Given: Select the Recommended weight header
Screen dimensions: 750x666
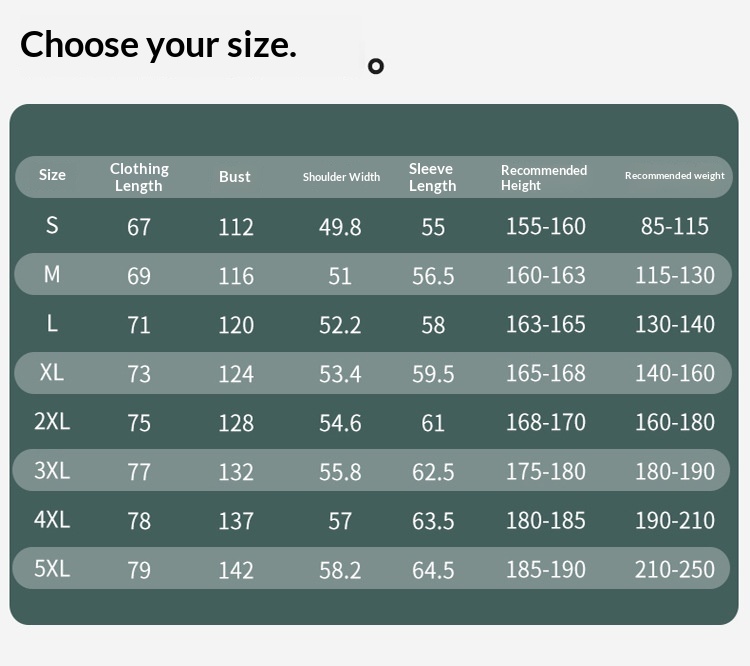Looking at the screenshot, I should pyautogui.click(x=674, y=176).
